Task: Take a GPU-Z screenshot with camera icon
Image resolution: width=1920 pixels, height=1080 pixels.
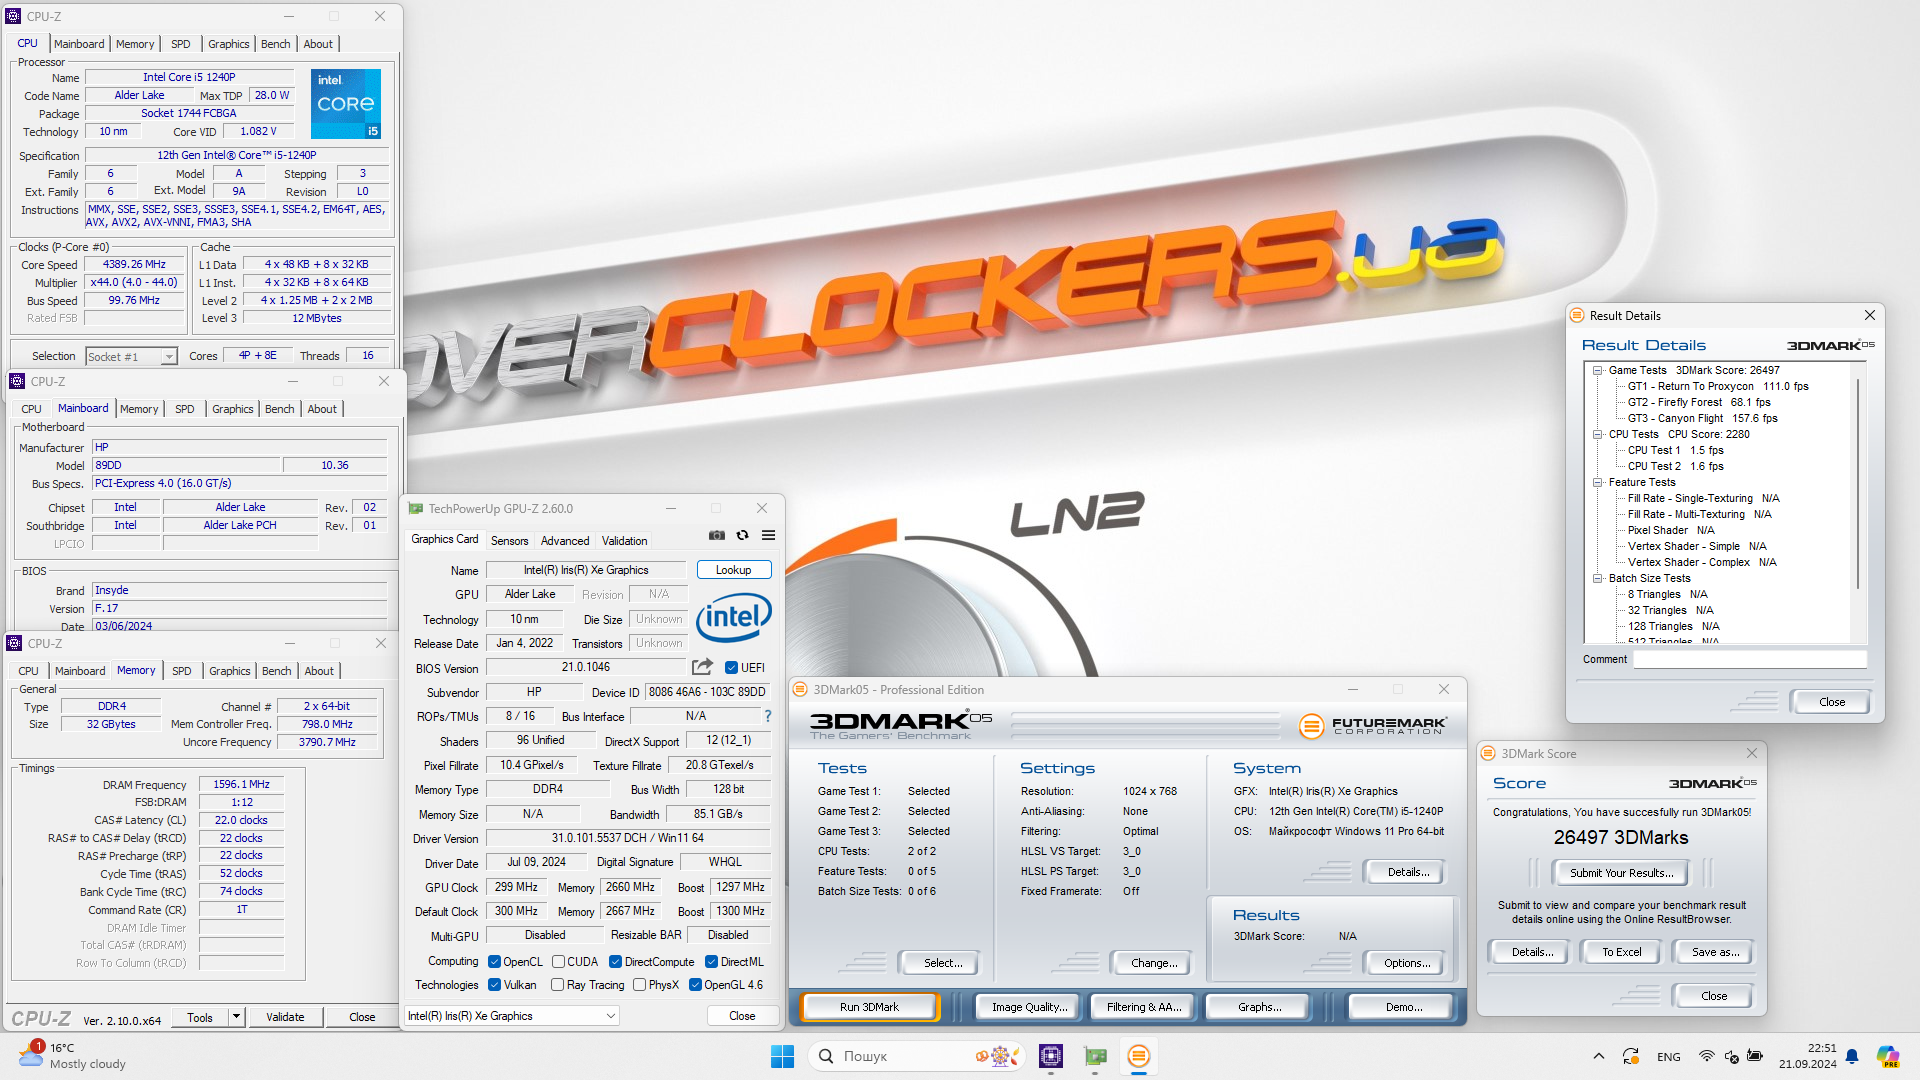Action: tap(716, 536)
